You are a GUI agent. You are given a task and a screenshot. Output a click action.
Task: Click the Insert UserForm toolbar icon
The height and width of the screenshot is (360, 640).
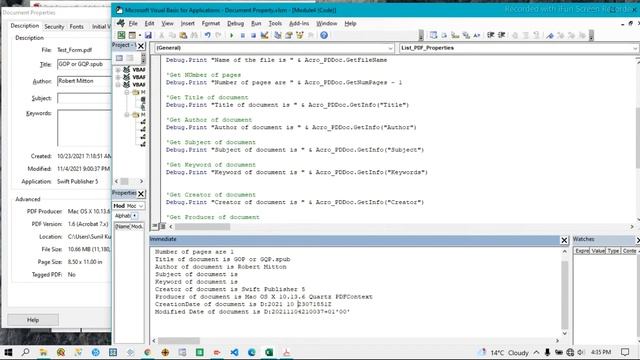[x=132, y=35]
